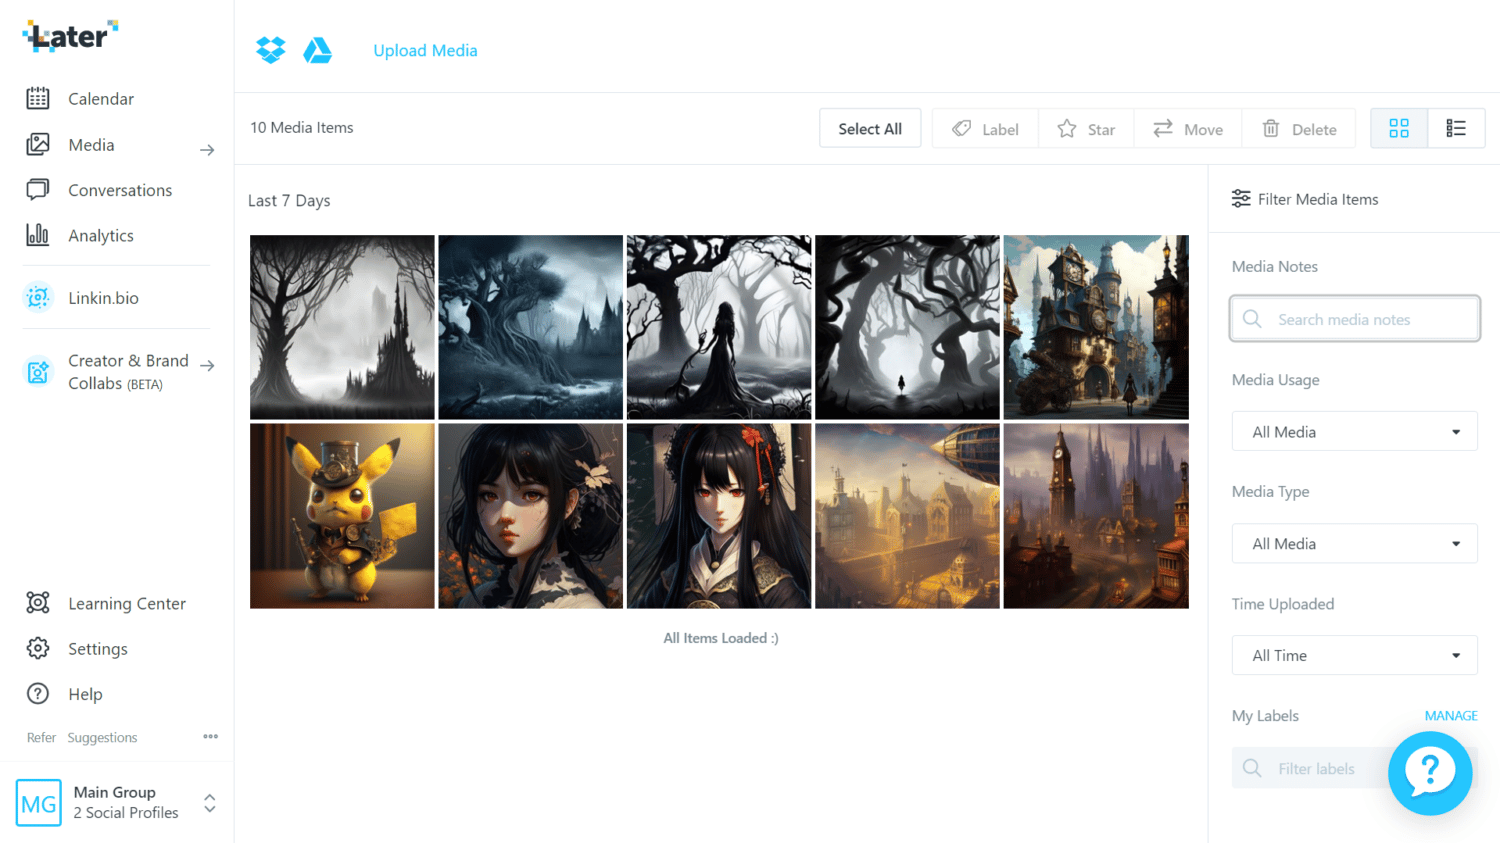Select the clock tower cityscape thumbnail
This screenshot has width=1500, height=843.
1096,516
